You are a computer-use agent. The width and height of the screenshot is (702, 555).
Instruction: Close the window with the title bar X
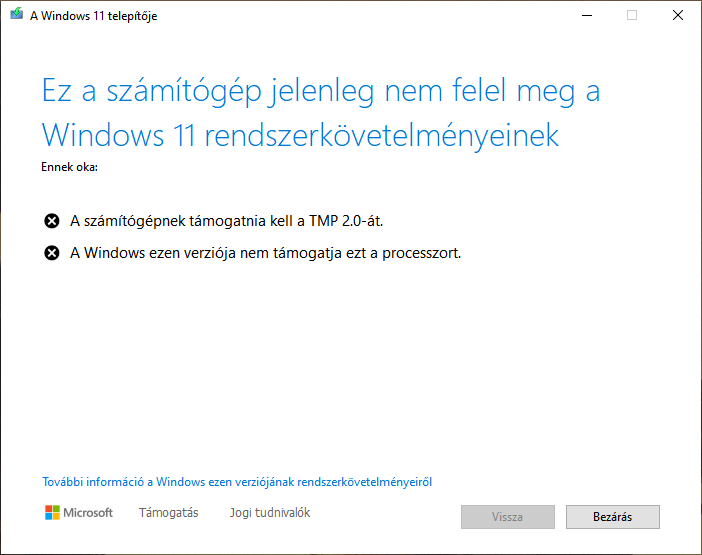click(x=678, y=15)
